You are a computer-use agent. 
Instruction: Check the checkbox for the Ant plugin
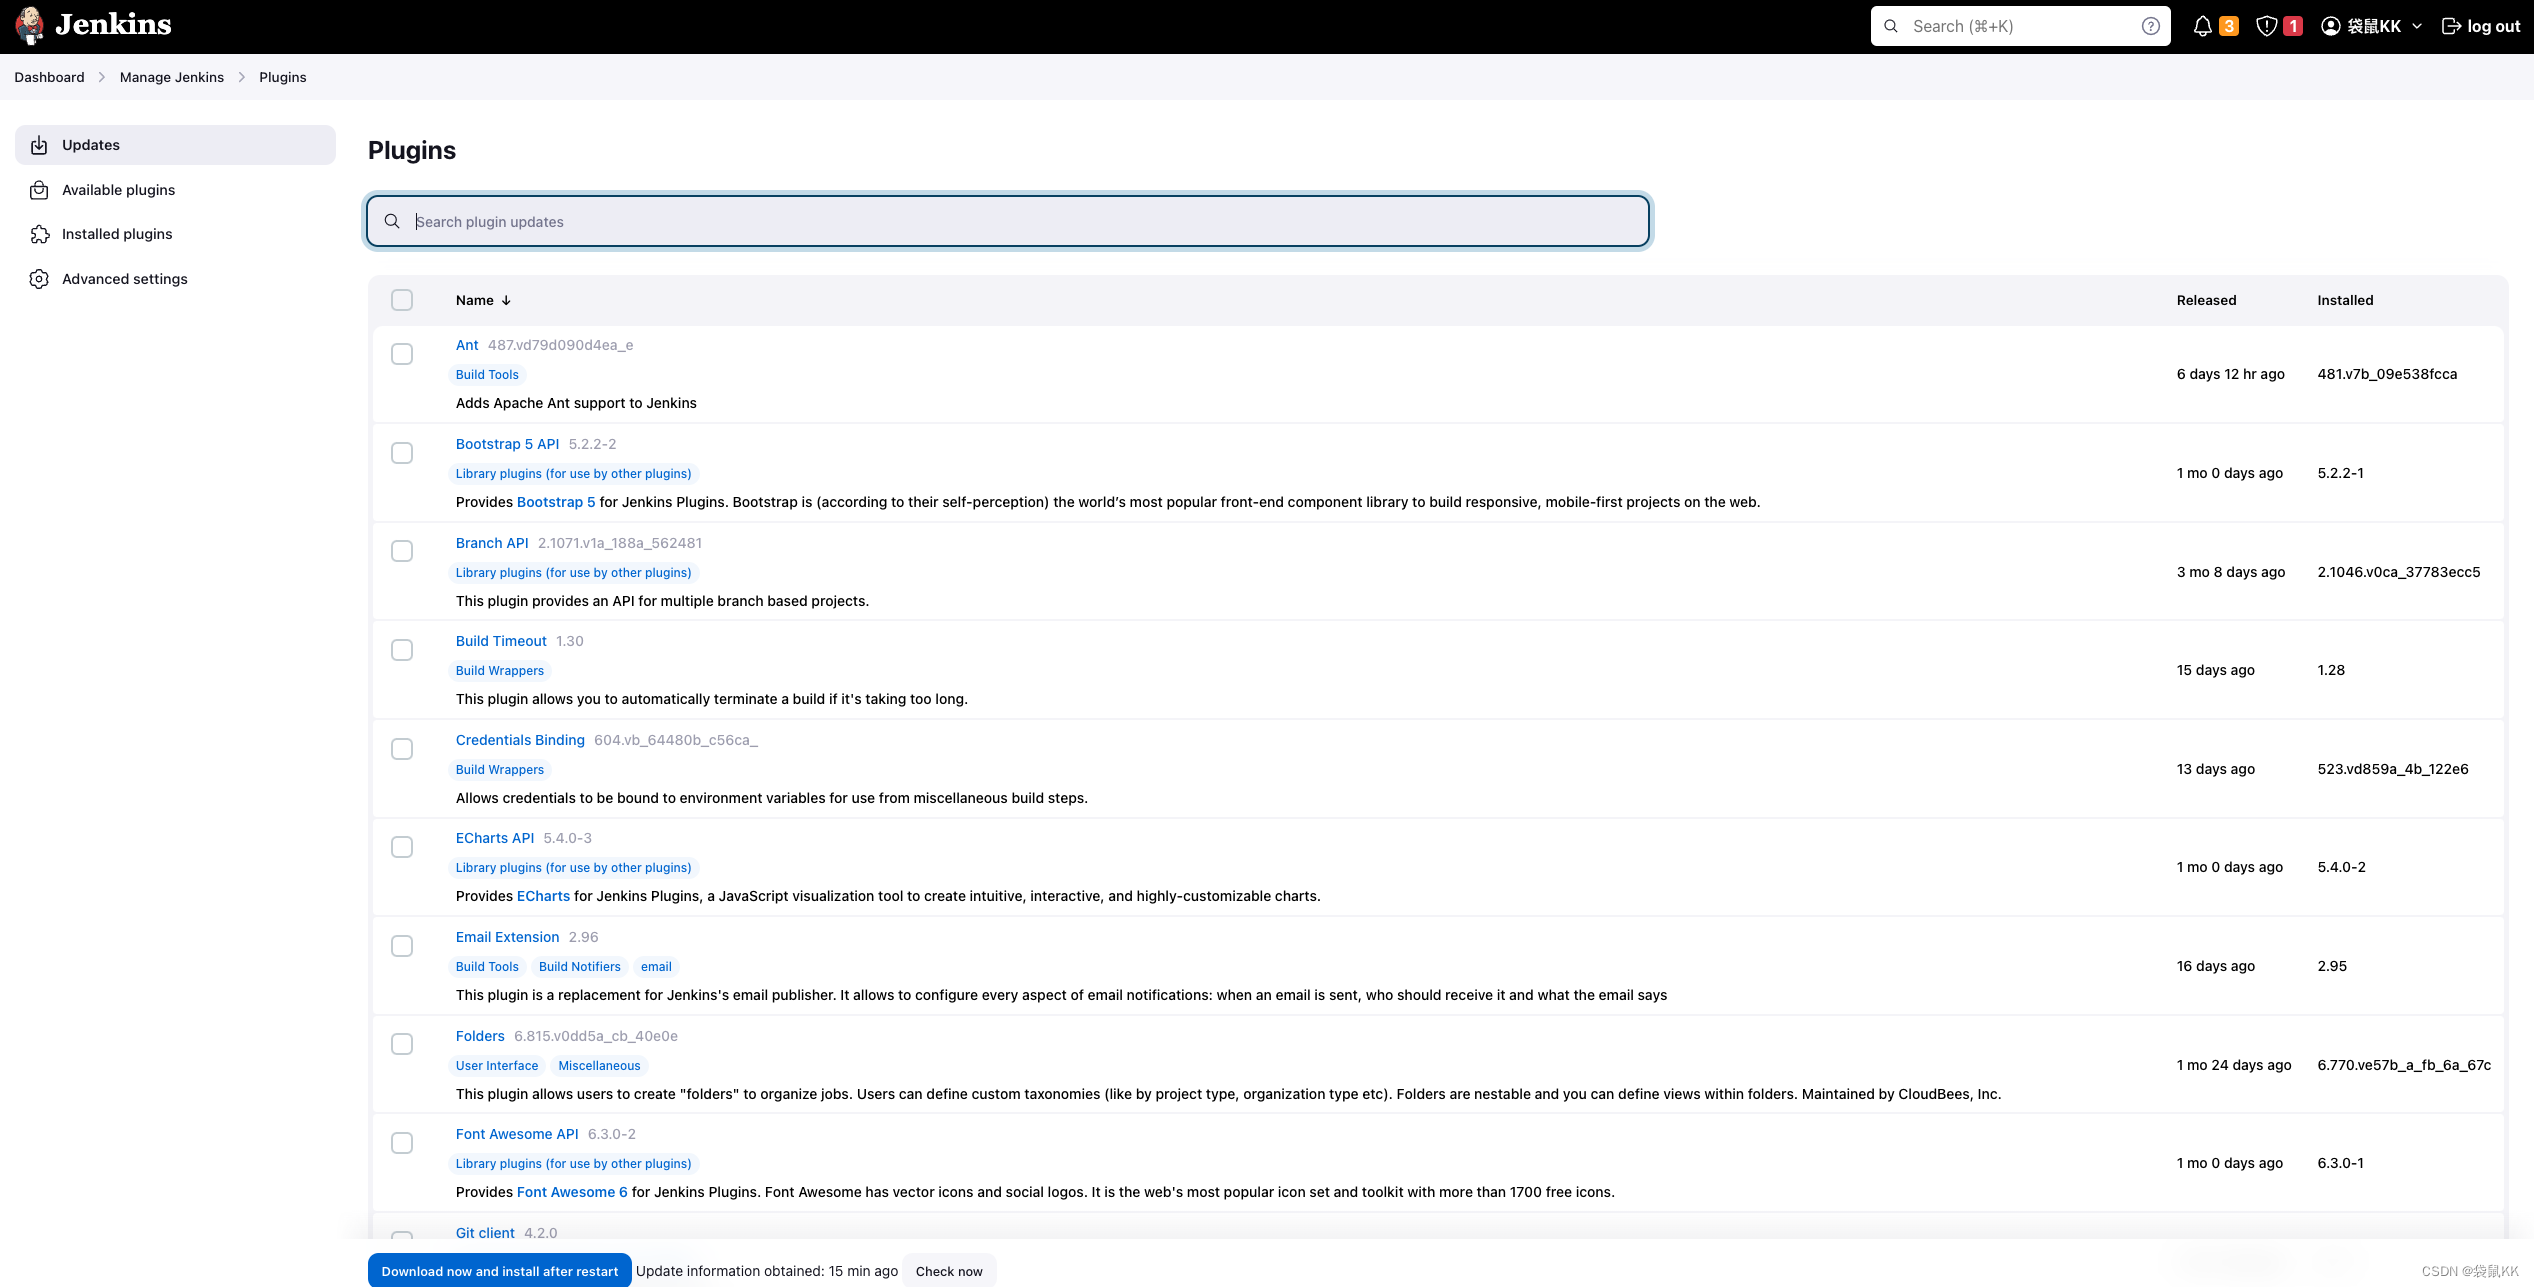[402, 354]
